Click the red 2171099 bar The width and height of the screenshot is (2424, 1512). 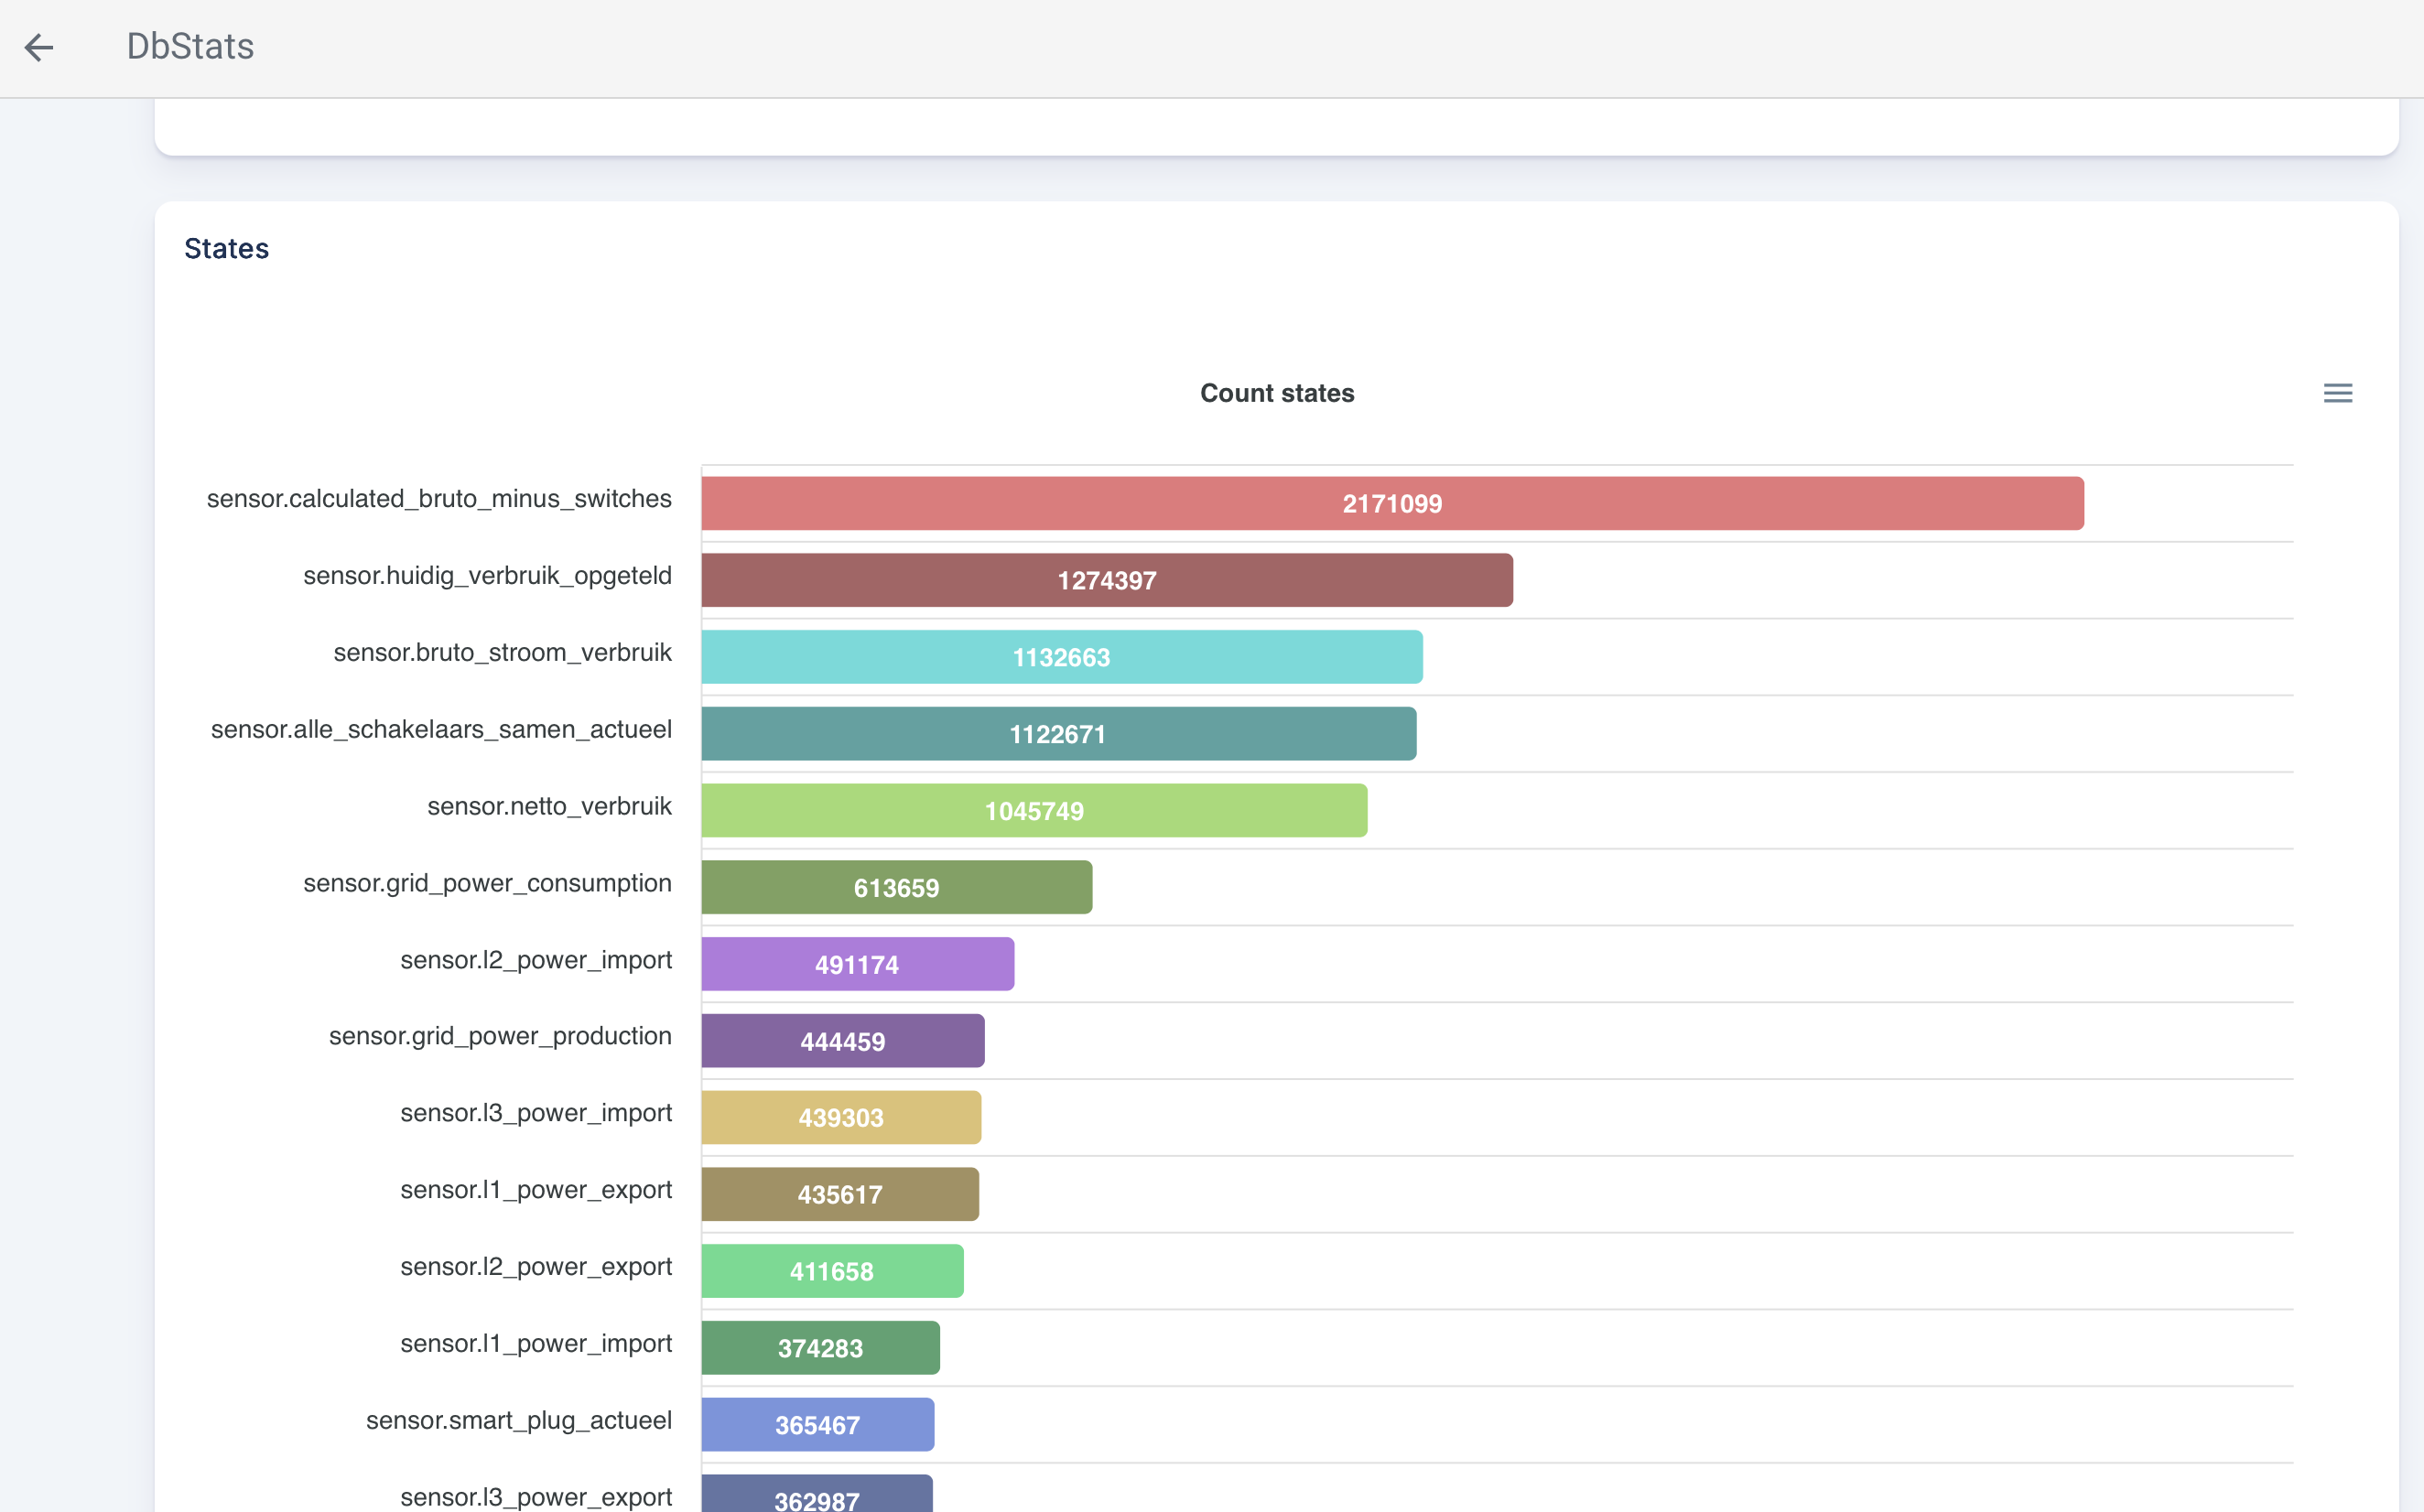click(1392, 503)
